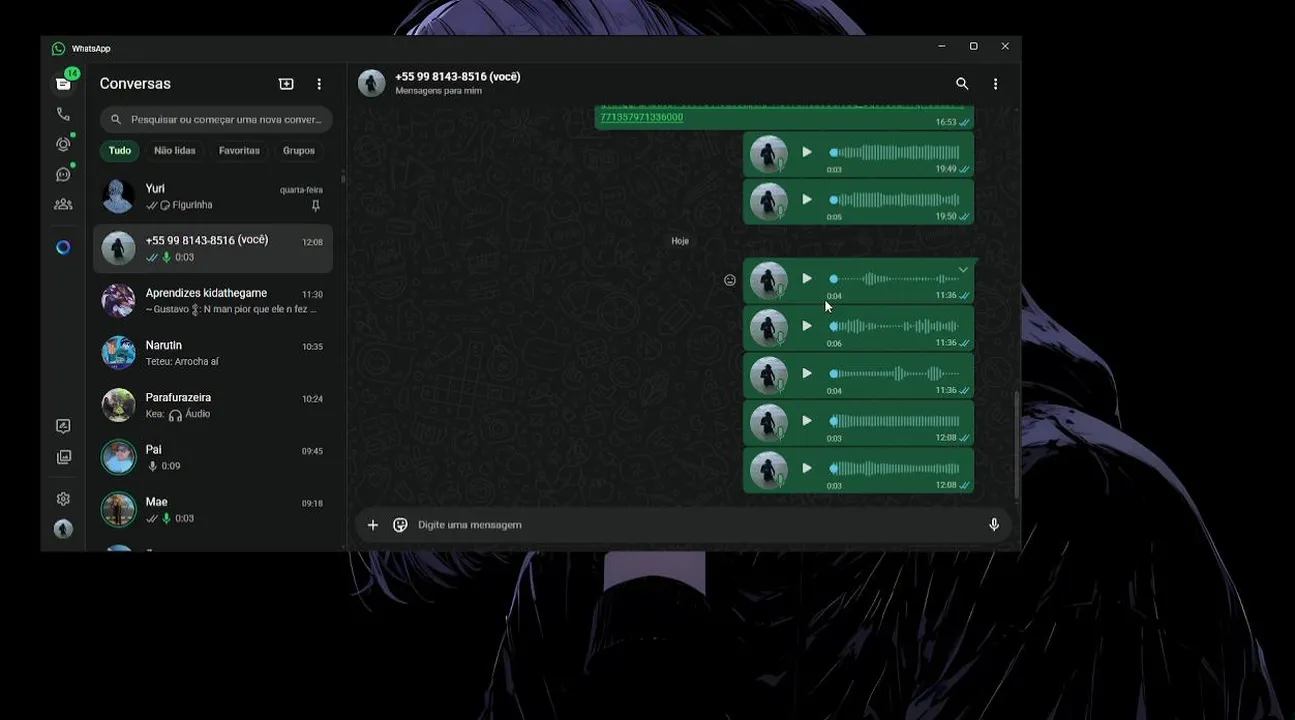Open the Chats section with 14 badge
1295x720 pixels.
(x=63, y=83)
